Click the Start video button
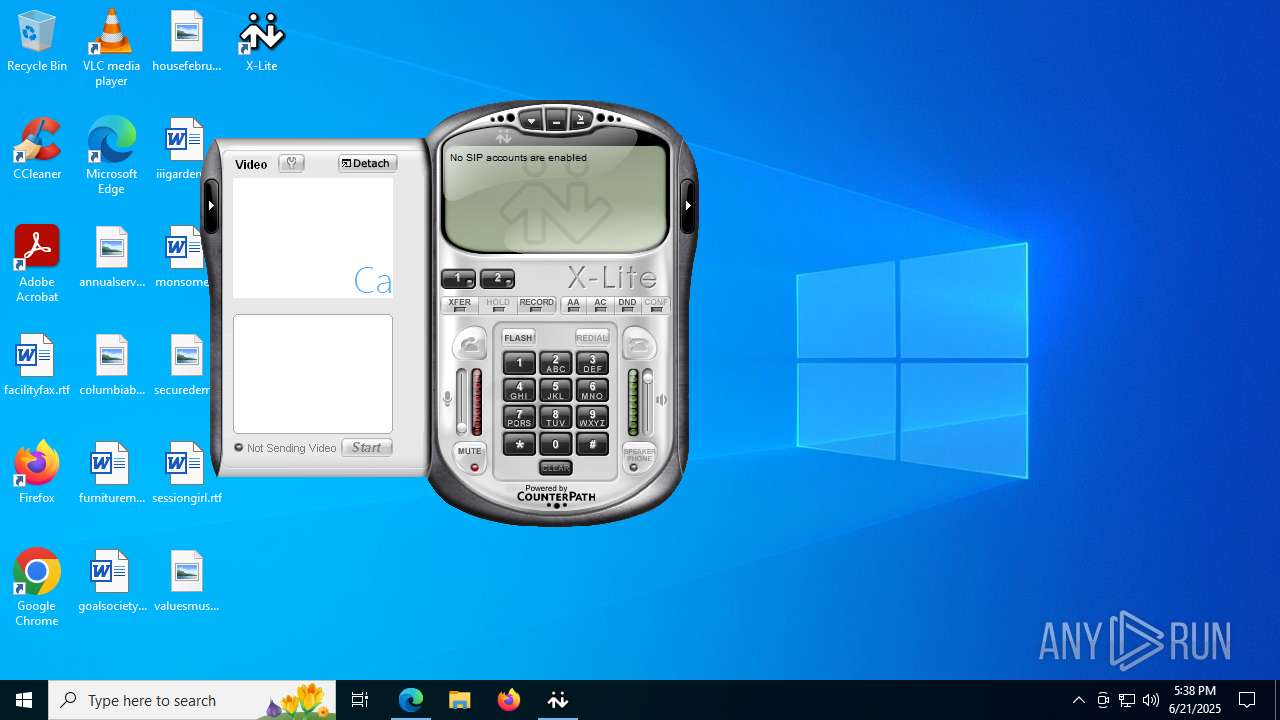This screenshot has width=1280, height=720. [x=367, y=447]
